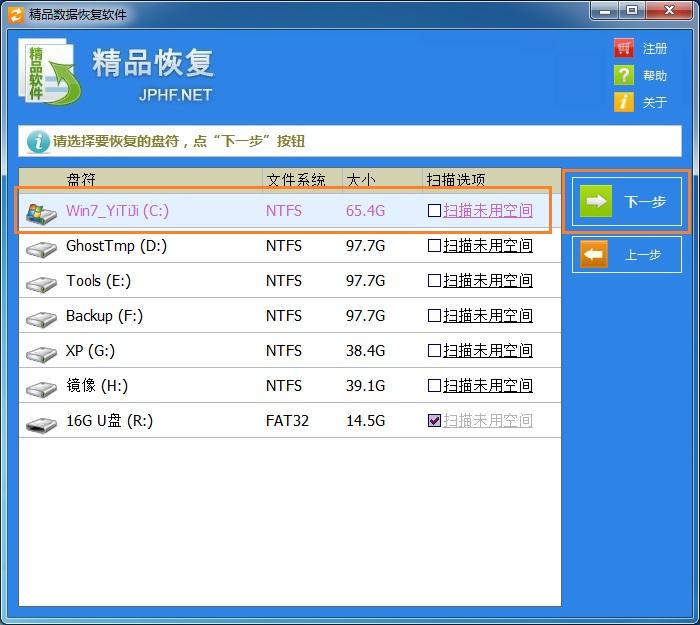Click the Windows drive icon for C:
The image size is (700, 625).
[41, 213]
